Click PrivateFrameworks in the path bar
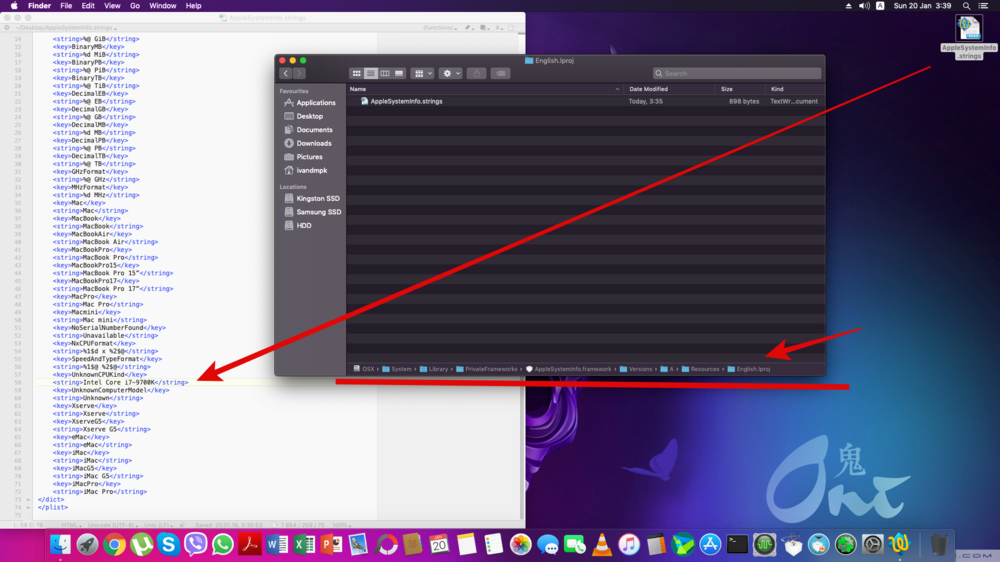Screen dimensions: 1000x562 click(490, 369)
